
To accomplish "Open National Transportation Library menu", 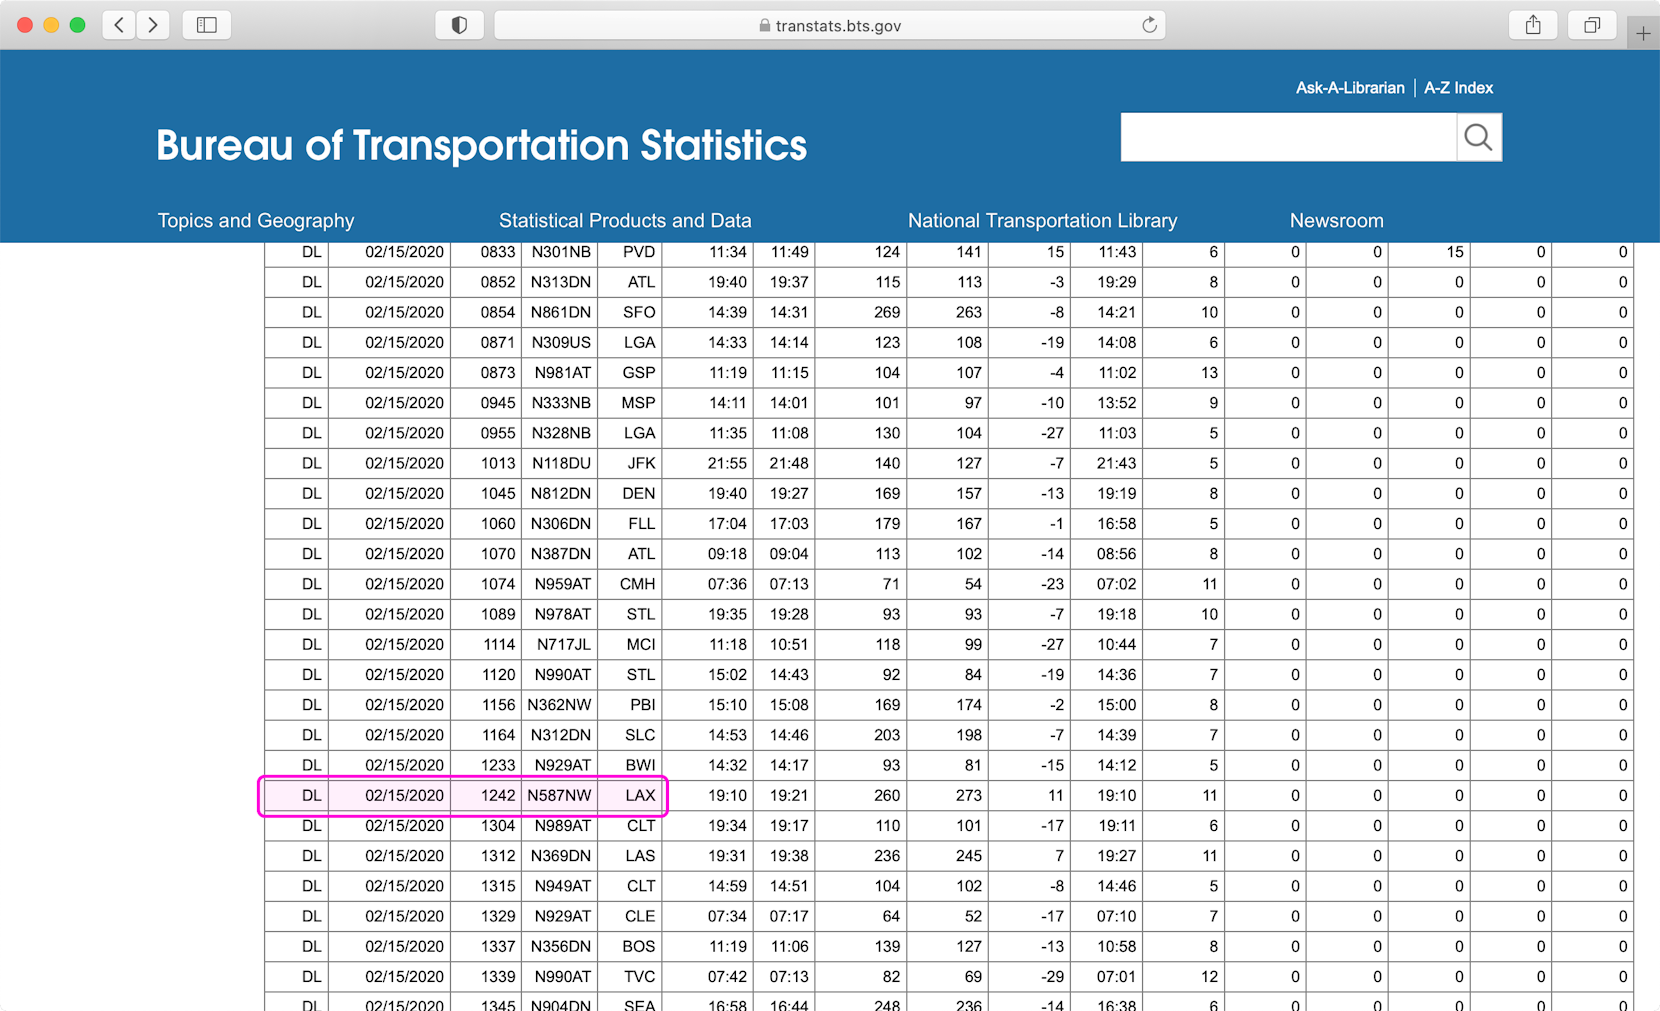I will coord(1042,220).
